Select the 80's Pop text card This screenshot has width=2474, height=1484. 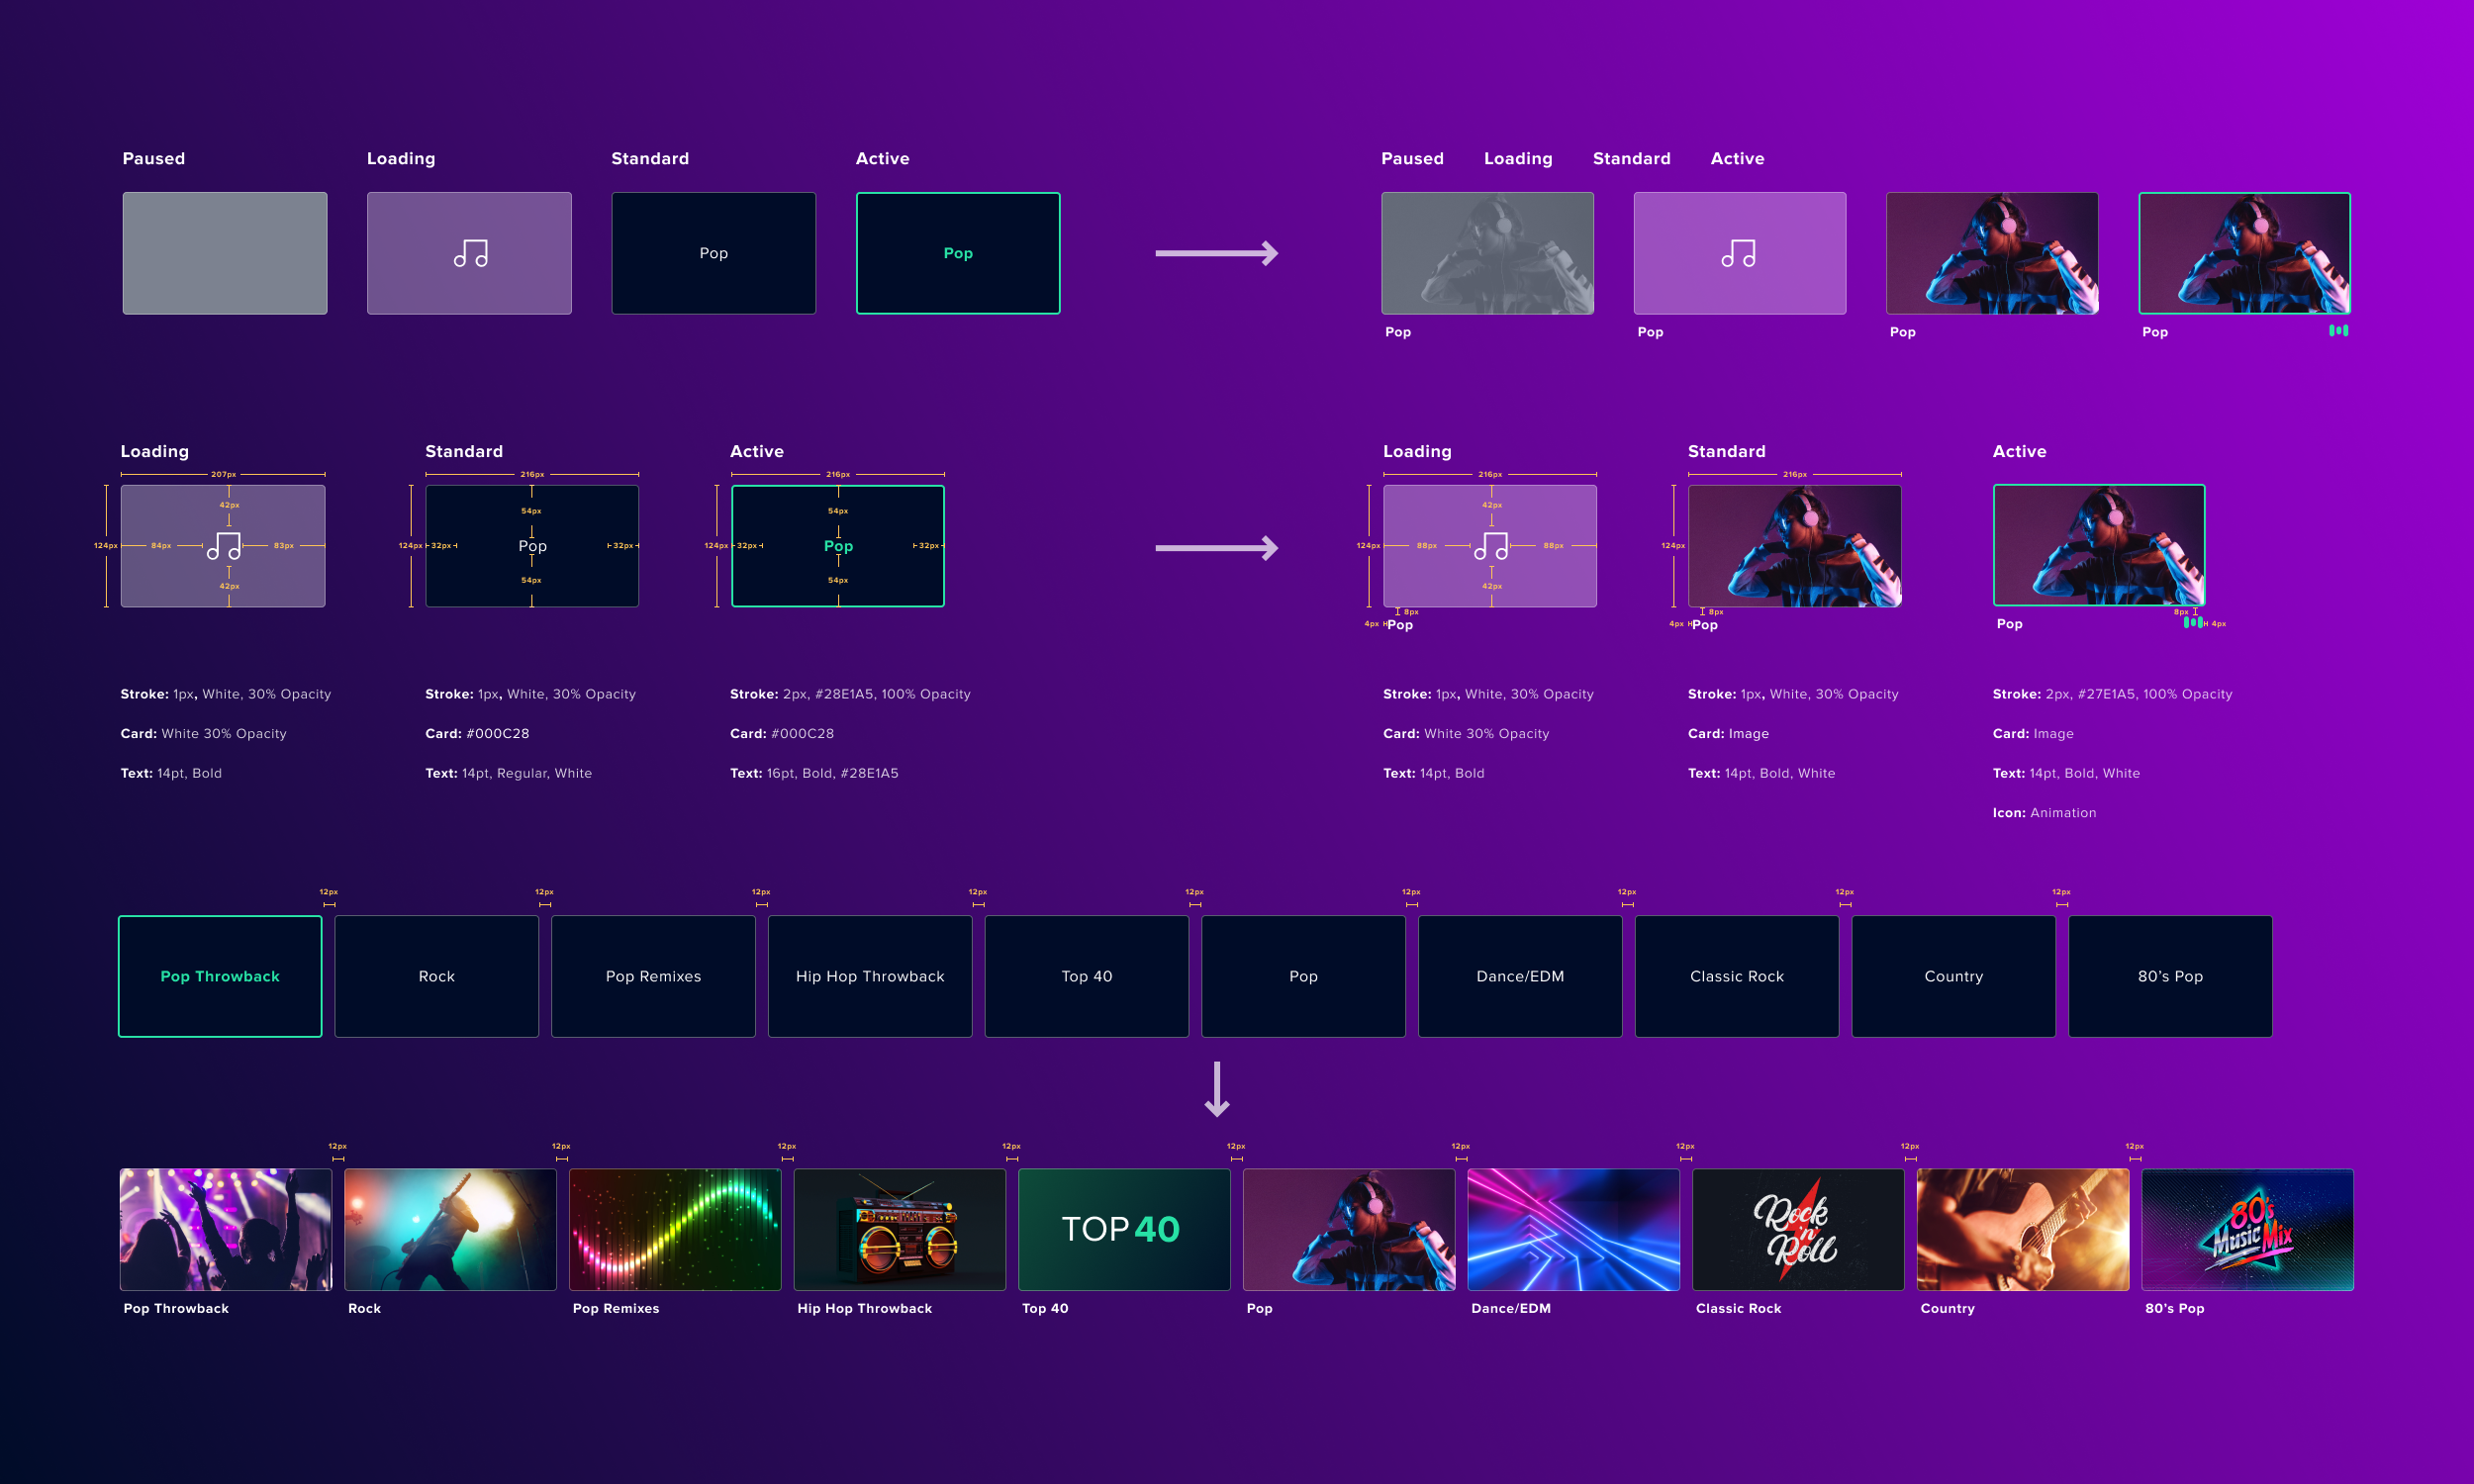pos(2170,976)
